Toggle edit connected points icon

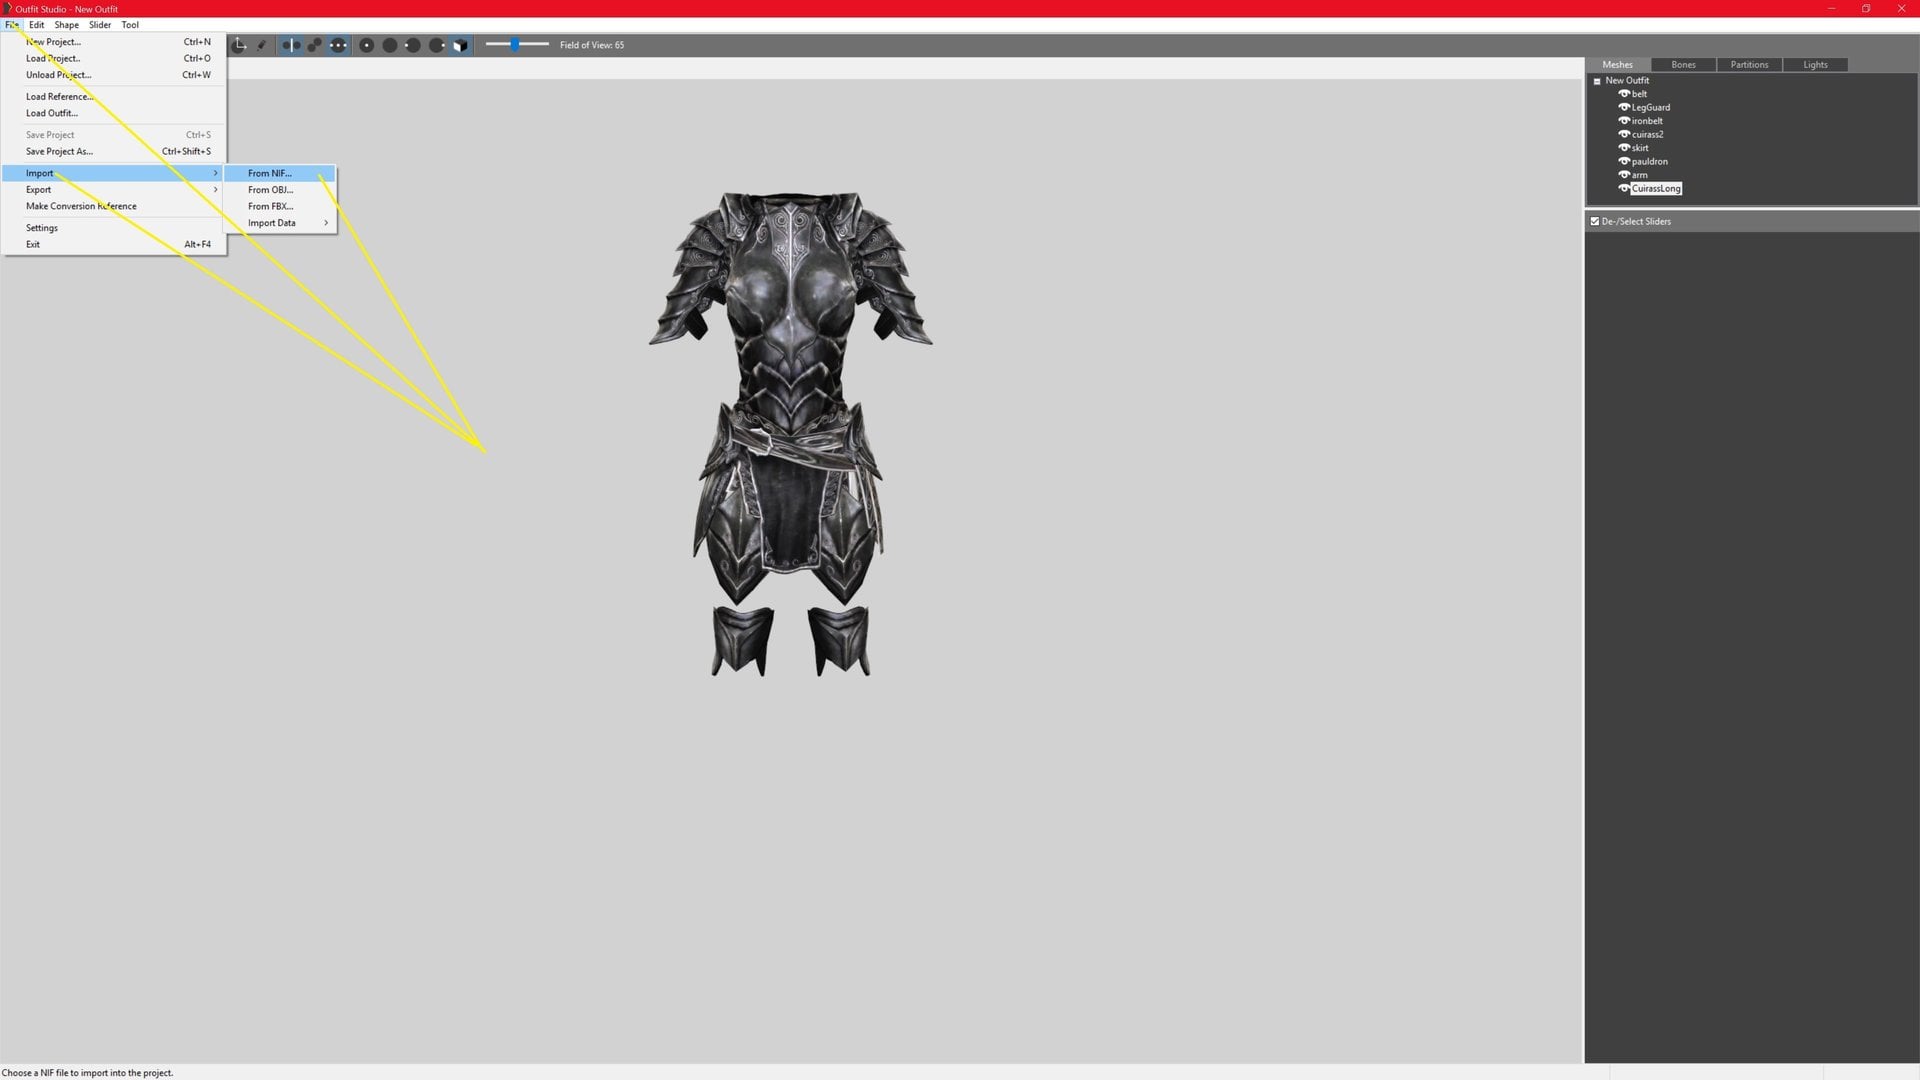315,45
